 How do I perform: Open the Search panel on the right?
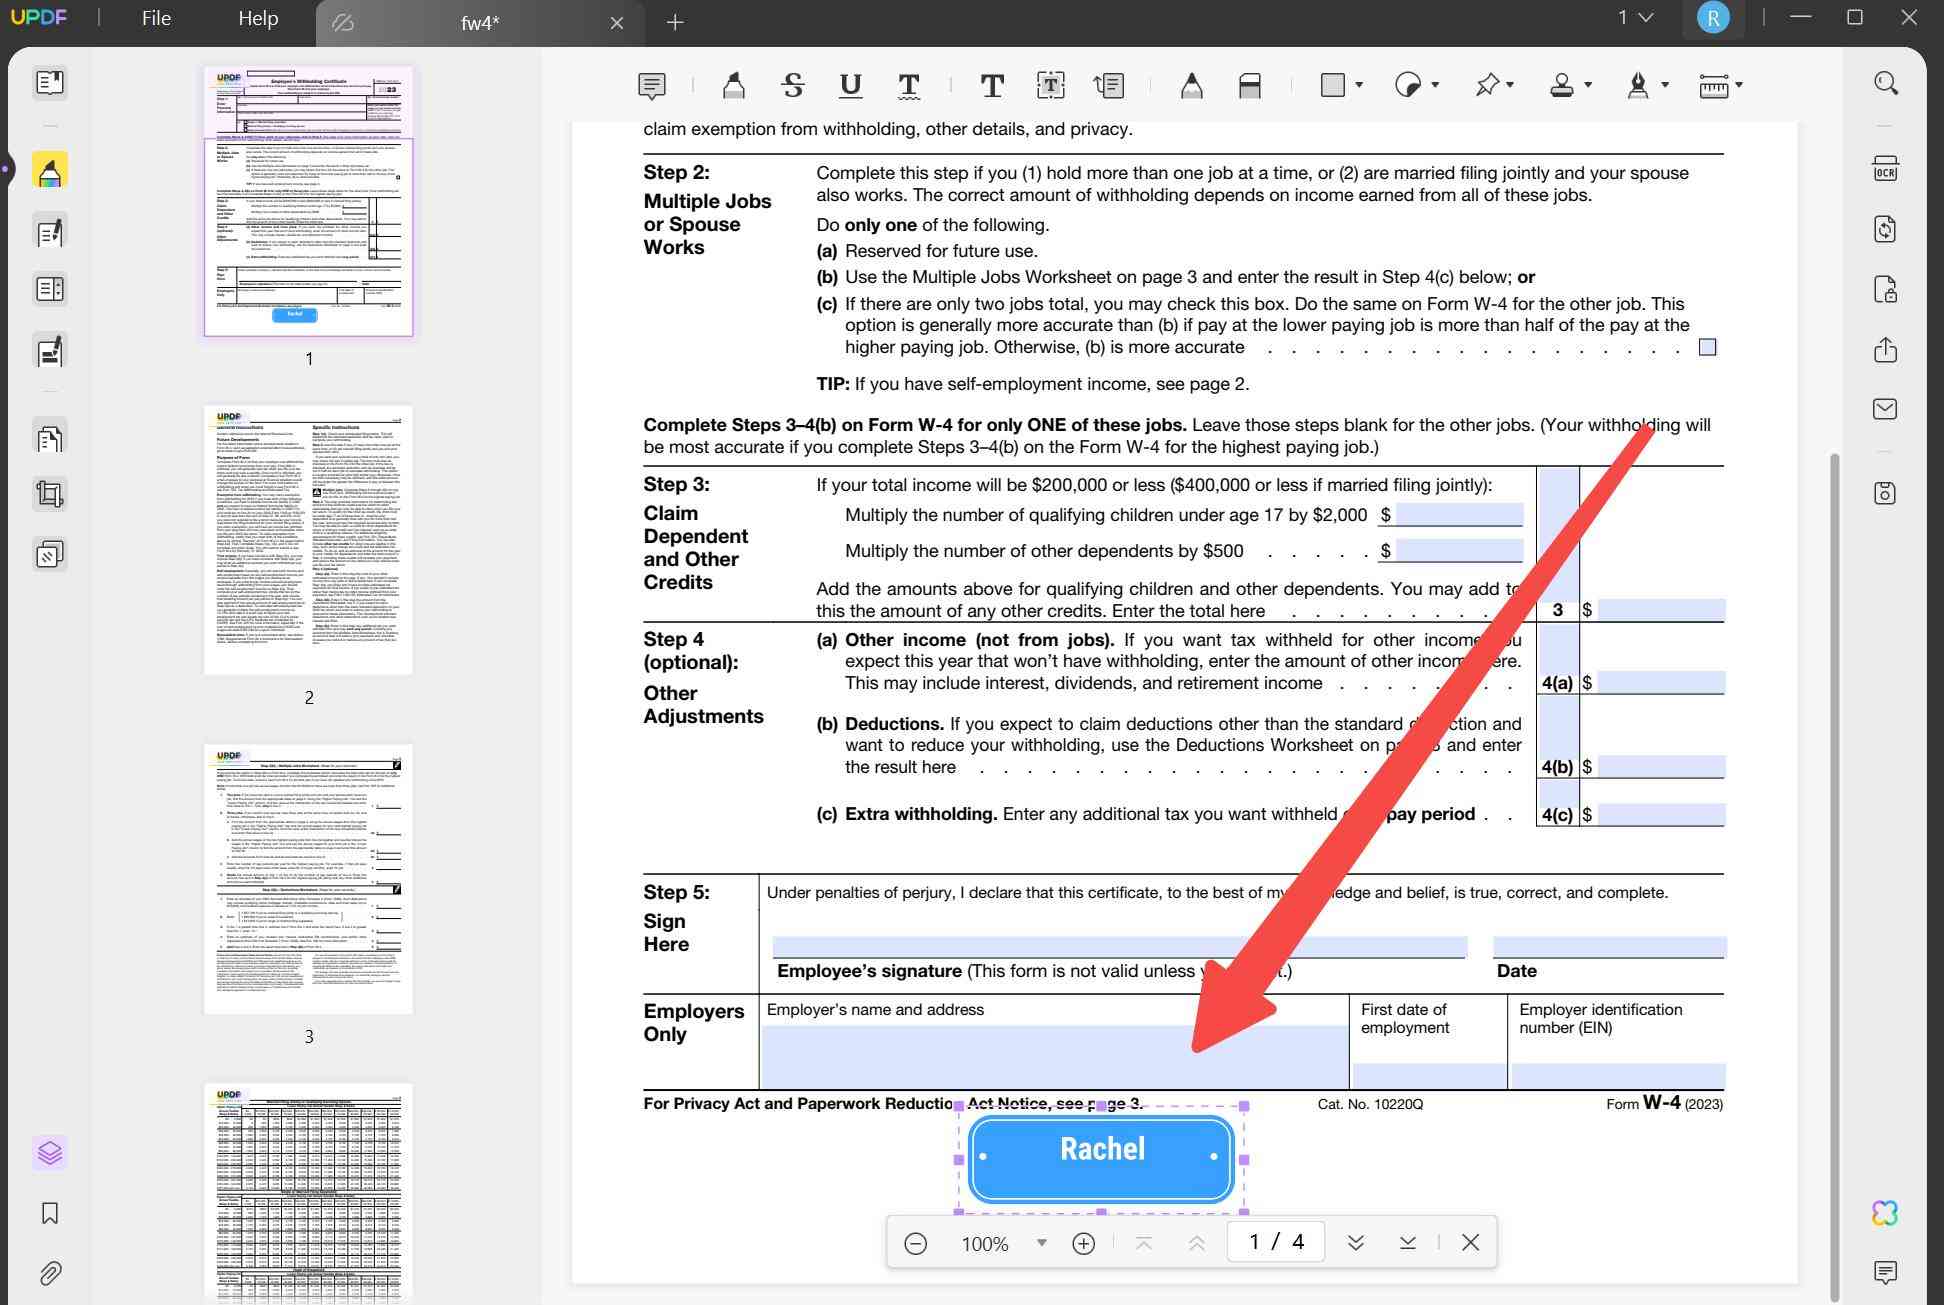(1886, 82)
